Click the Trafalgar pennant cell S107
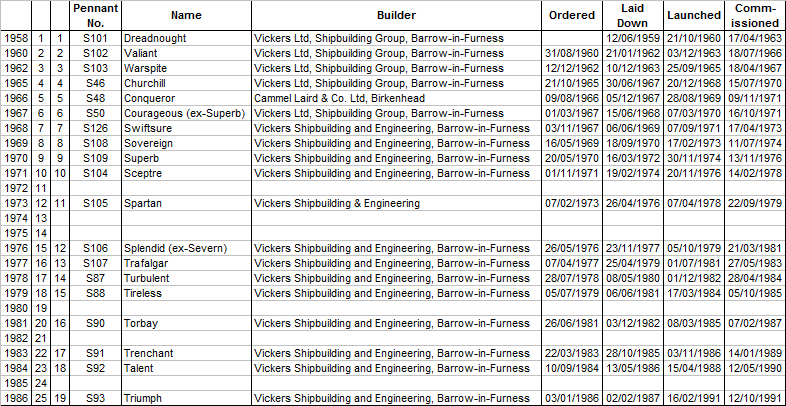The width and height of the screenshot is (786, 406). pyautogui.click(x=95, y=263)
